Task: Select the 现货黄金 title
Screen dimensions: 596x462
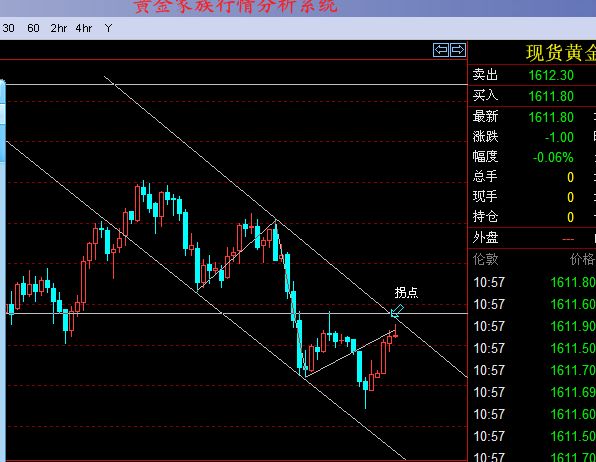Action: tap(561, 53)
